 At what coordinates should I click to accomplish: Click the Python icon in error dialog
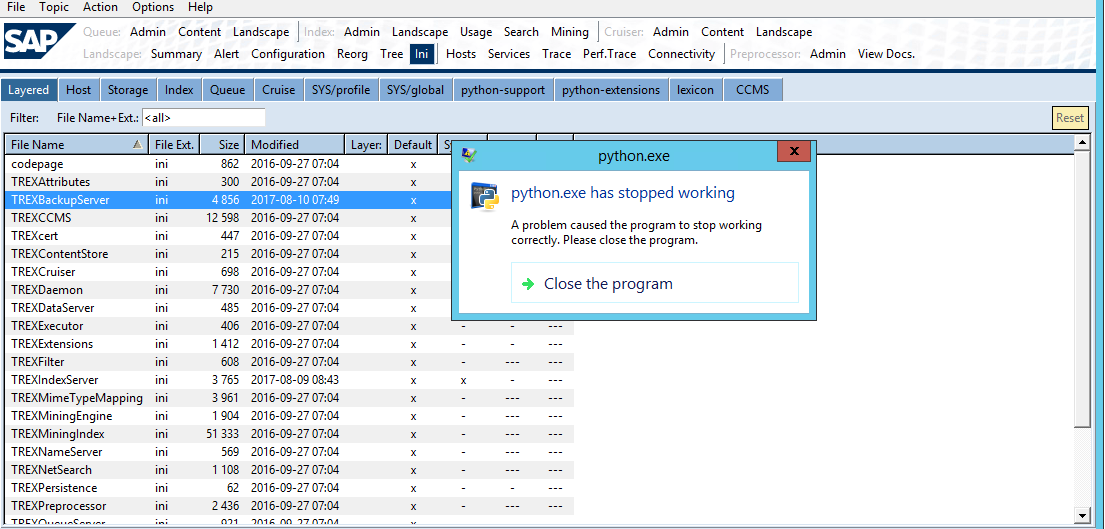[485, 196]
